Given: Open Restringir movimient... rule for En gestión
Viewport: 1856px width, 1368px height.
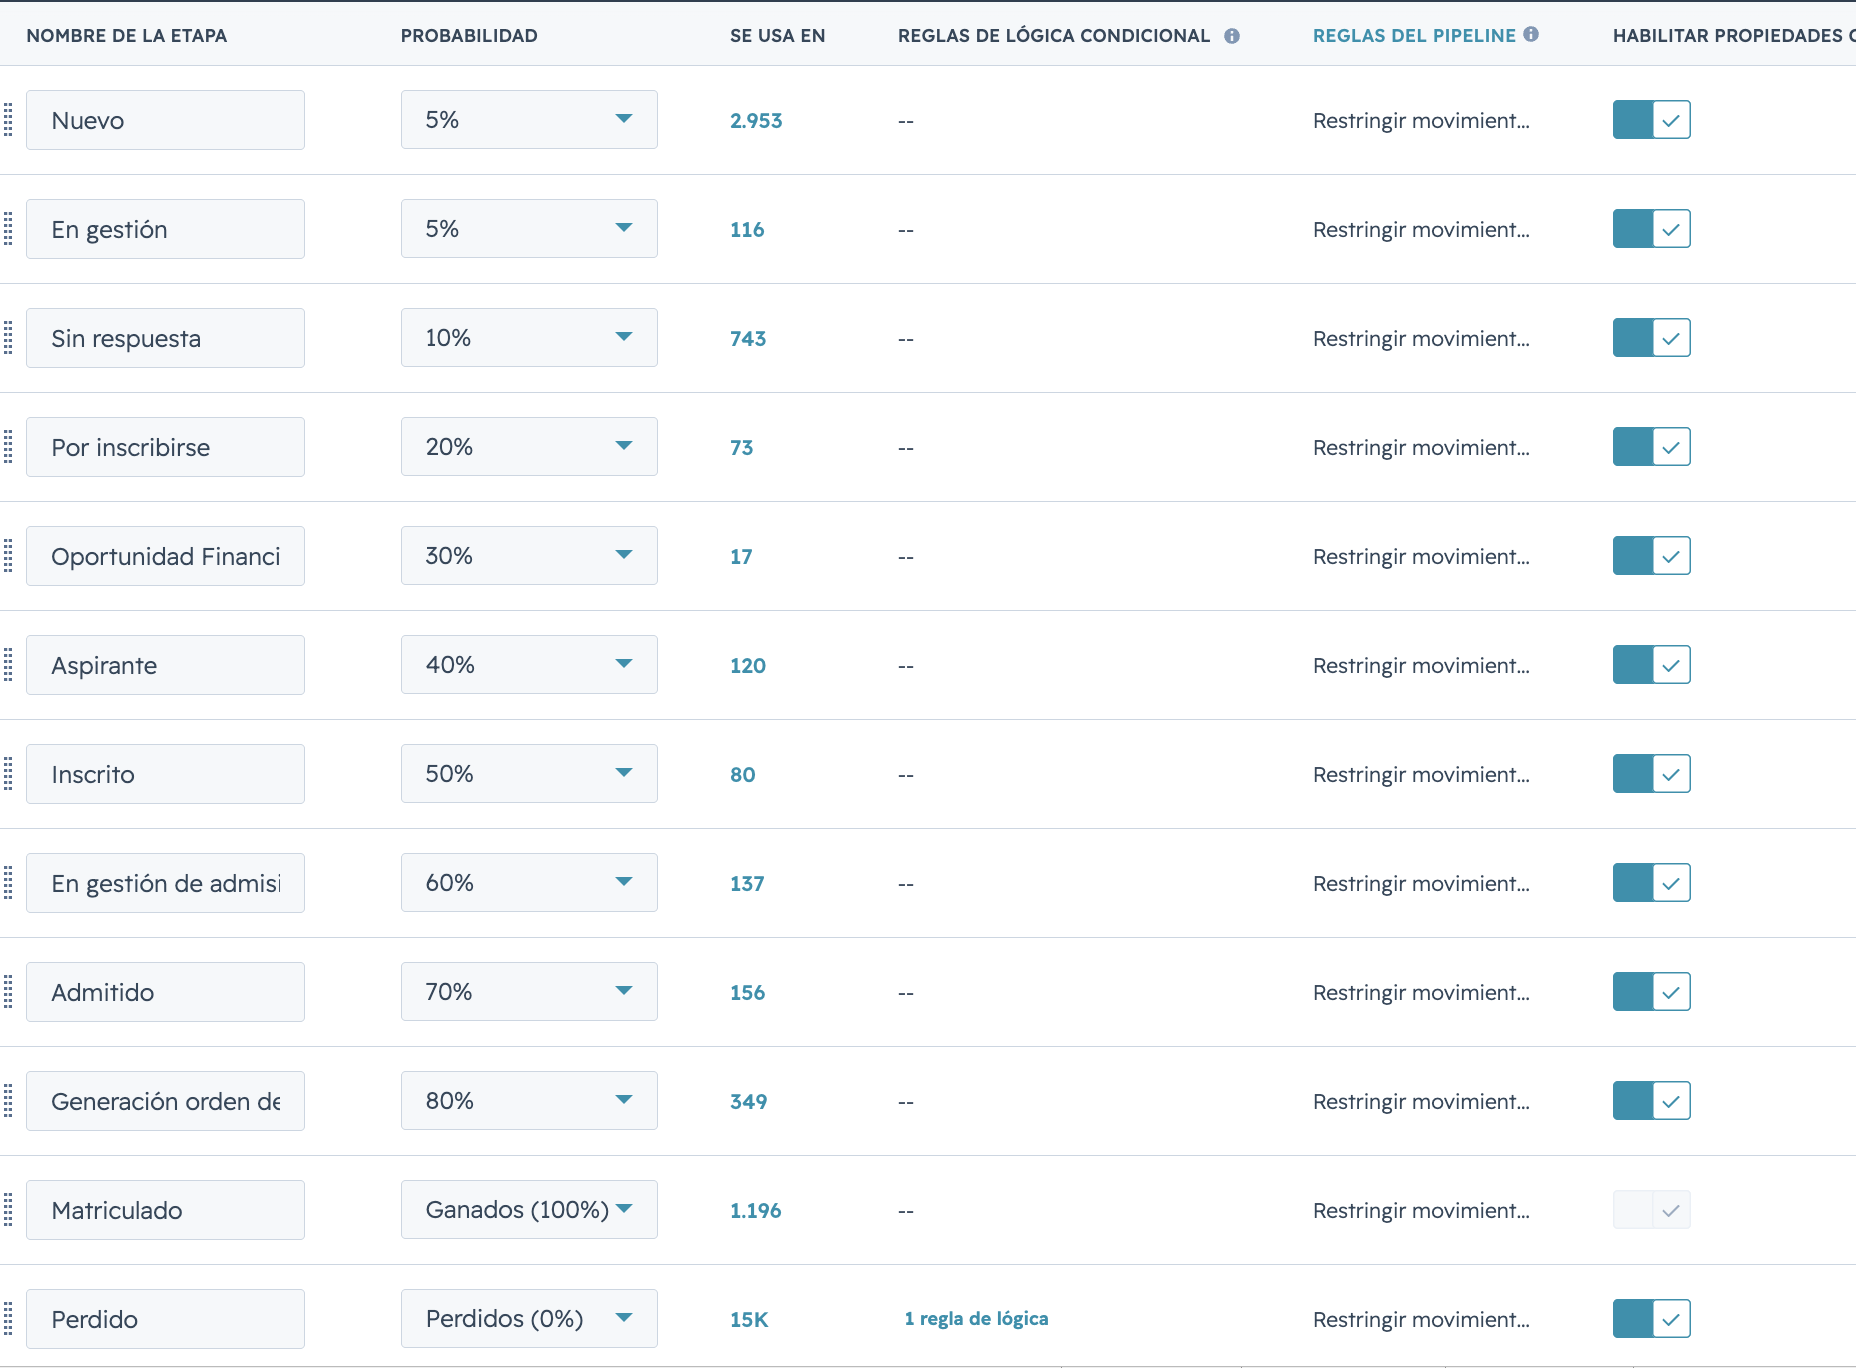Looking at the screenshot, I should pos(1421,230).
